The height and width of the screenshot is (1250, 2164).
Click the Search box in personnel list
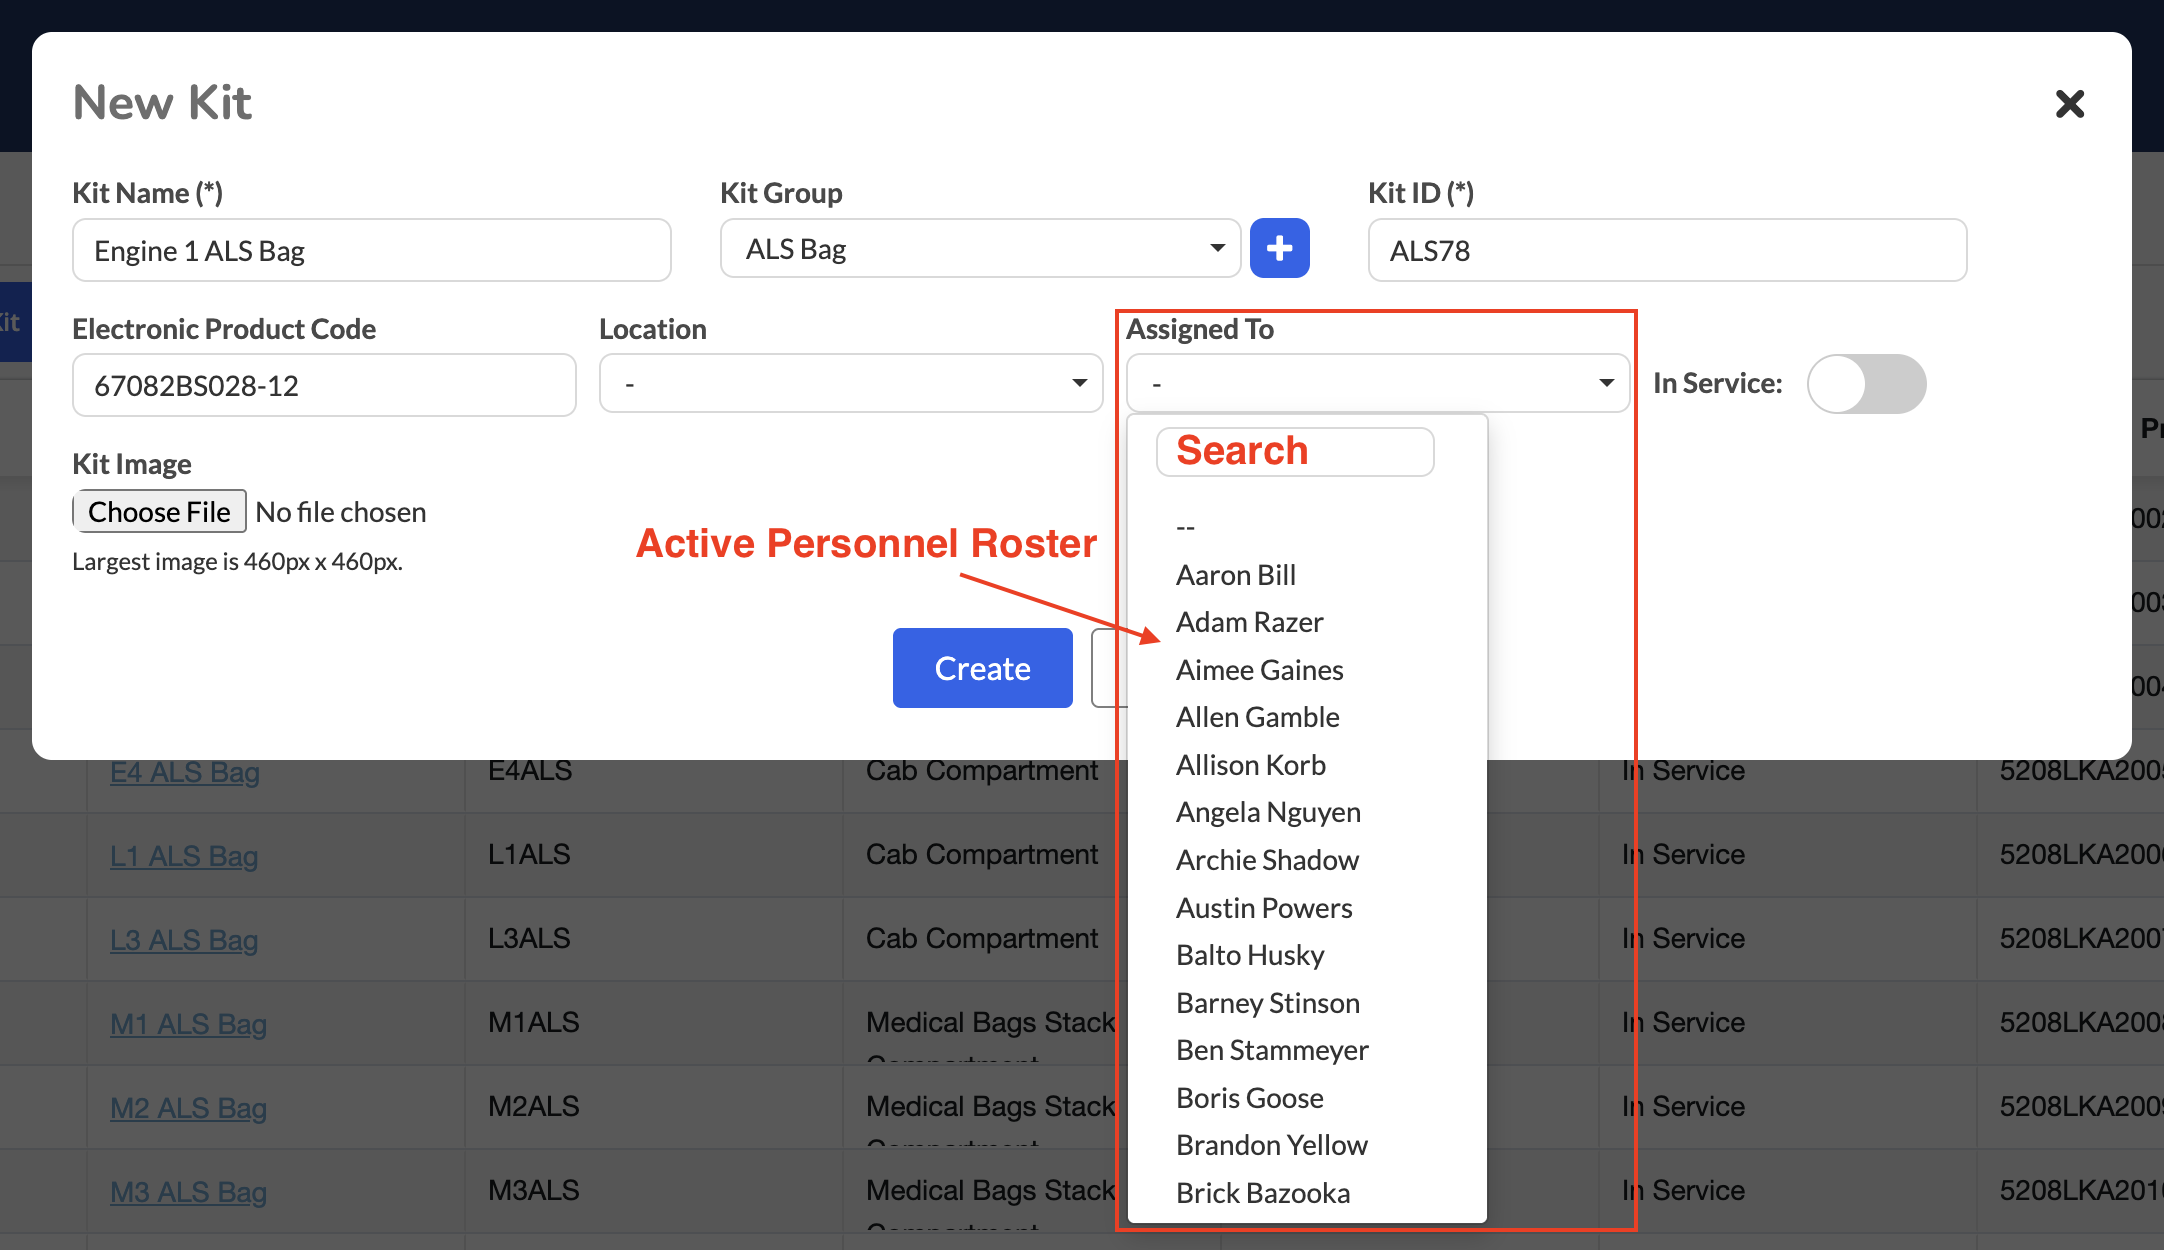click(x=1295, y=452)
